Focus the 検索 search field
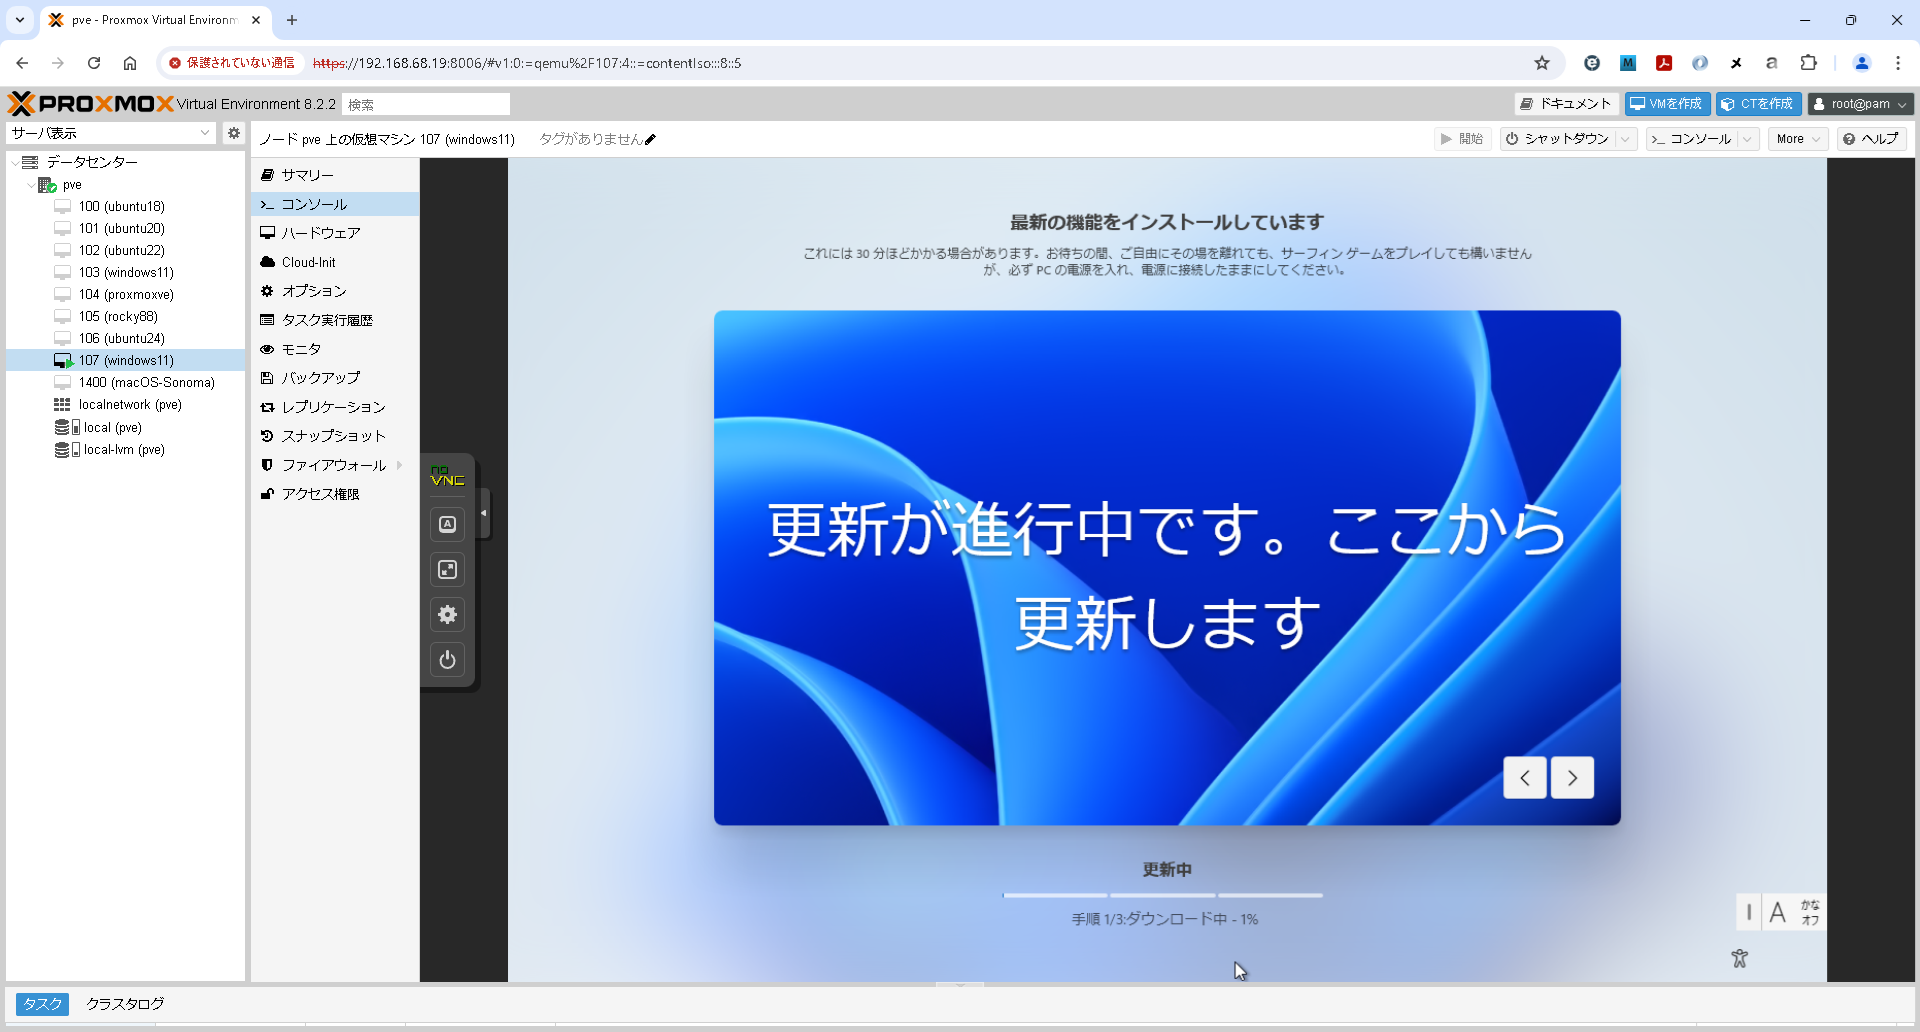Screen dimensions: 1920x1032 (x=426, y=104)
